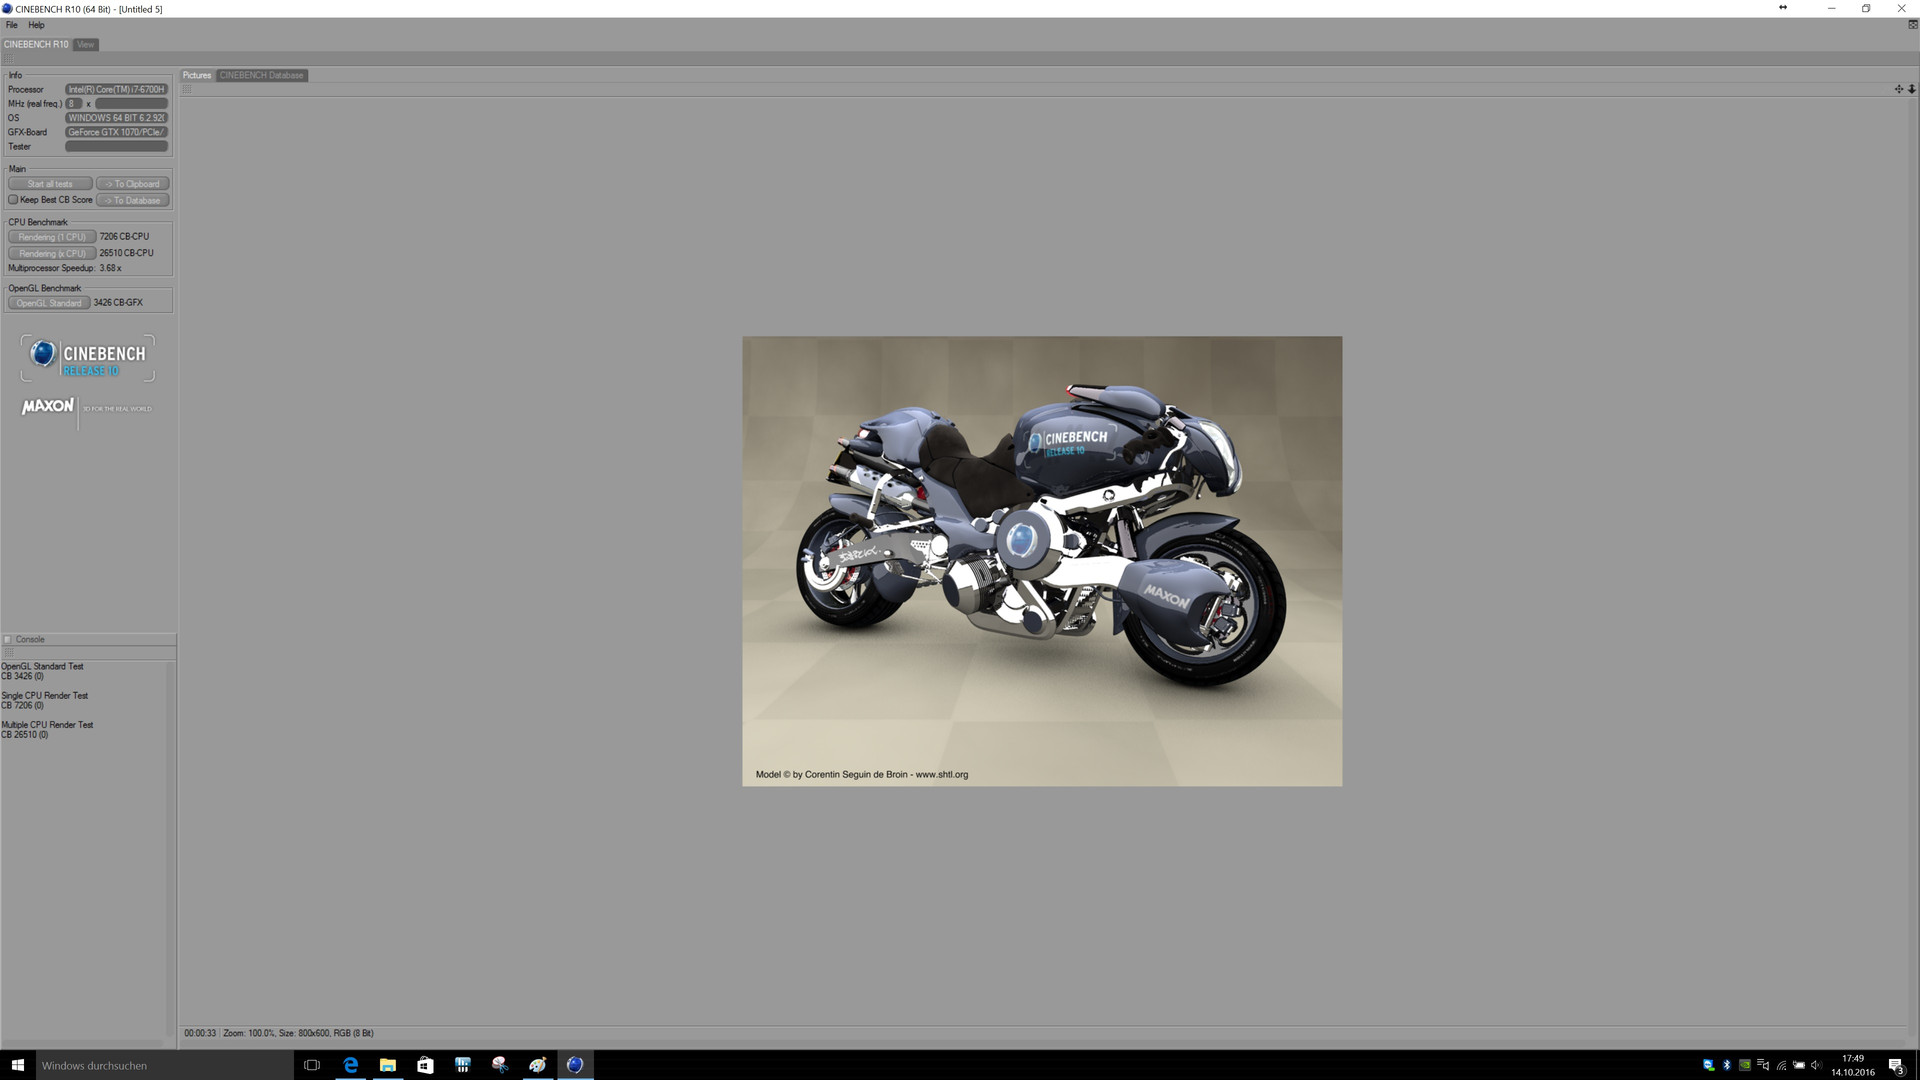Run the OpenGL Standard benchmark
The image size is (1920, 1080).
(x=49, y=303)
